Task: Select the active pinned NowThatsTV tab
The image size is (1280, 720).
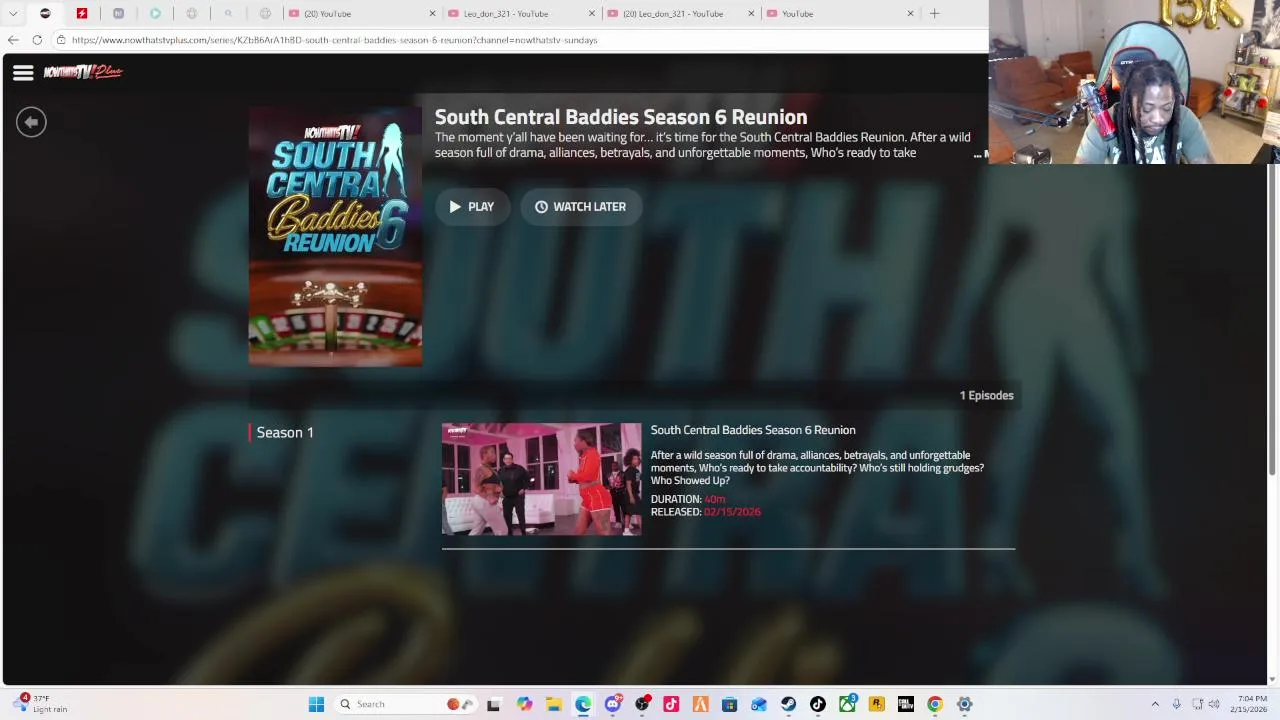Action: (45, 14)
